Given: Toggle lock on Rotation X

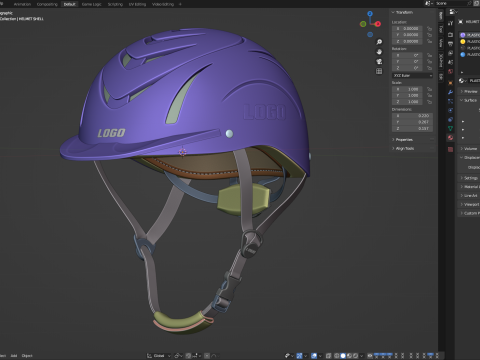Looking at the screenshot, I should pyautogui.click(x=429, y=55).
